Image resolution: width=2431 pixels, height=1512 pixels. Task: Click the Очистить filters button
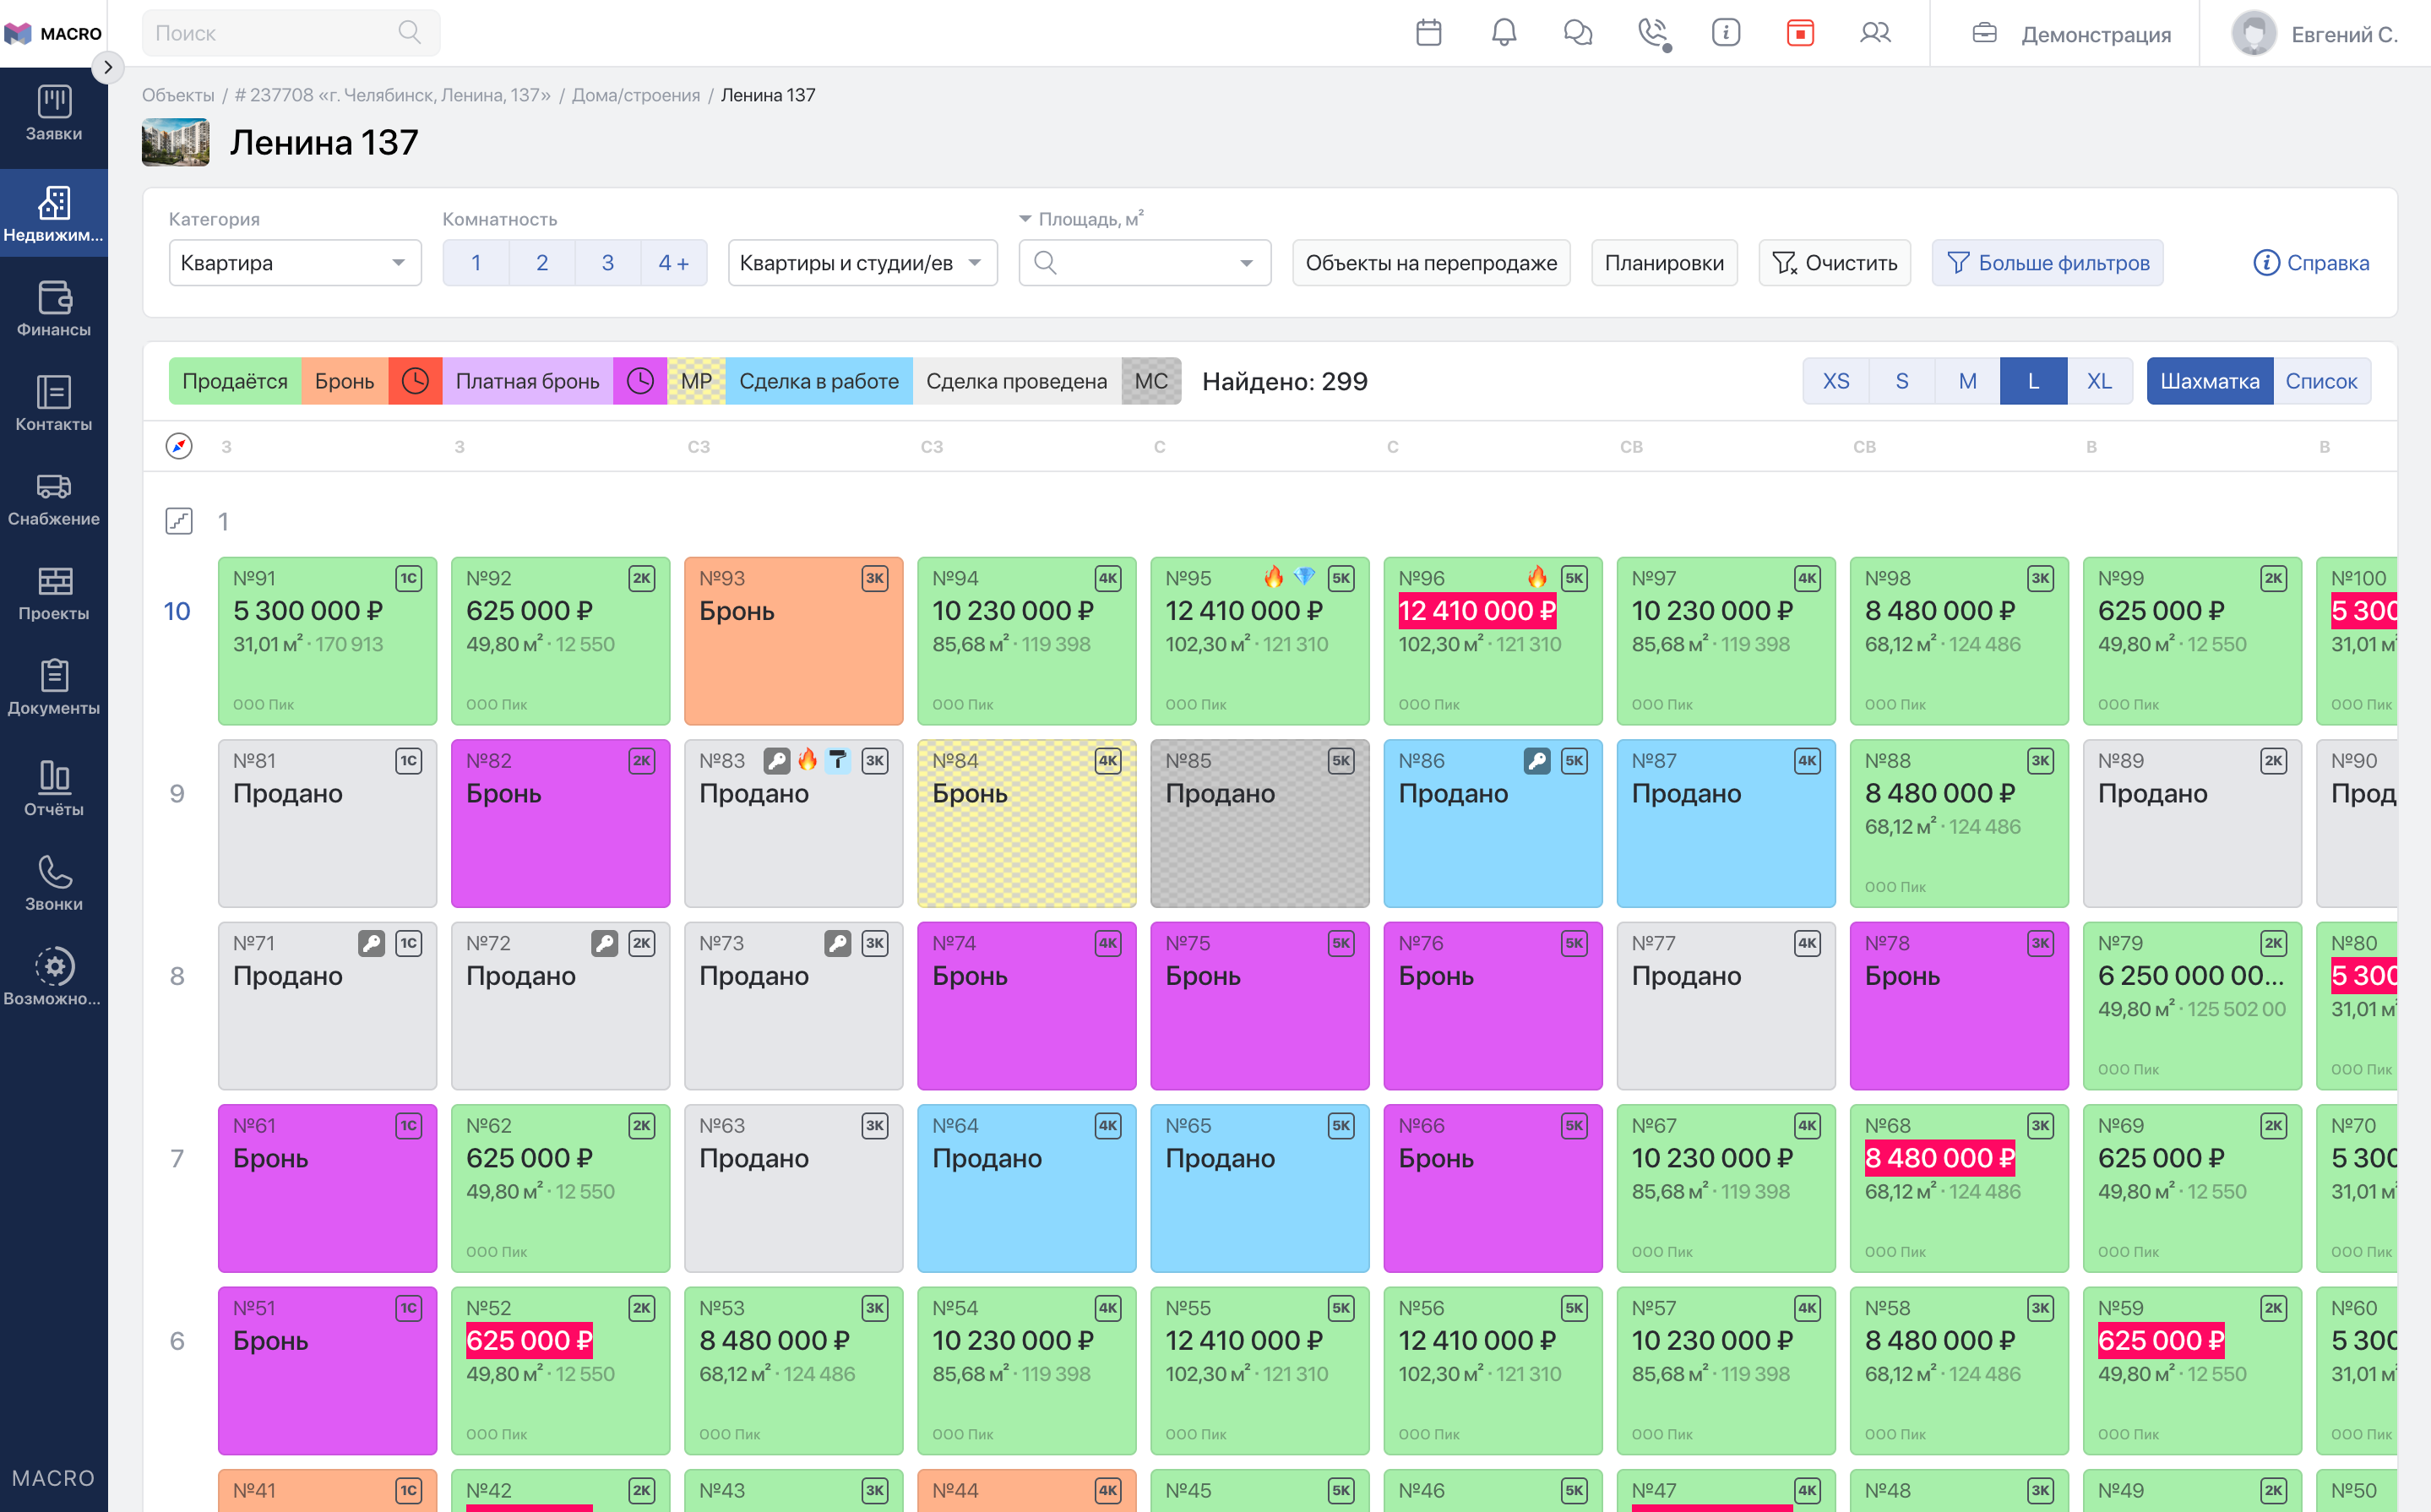(x=1835, y=263)
